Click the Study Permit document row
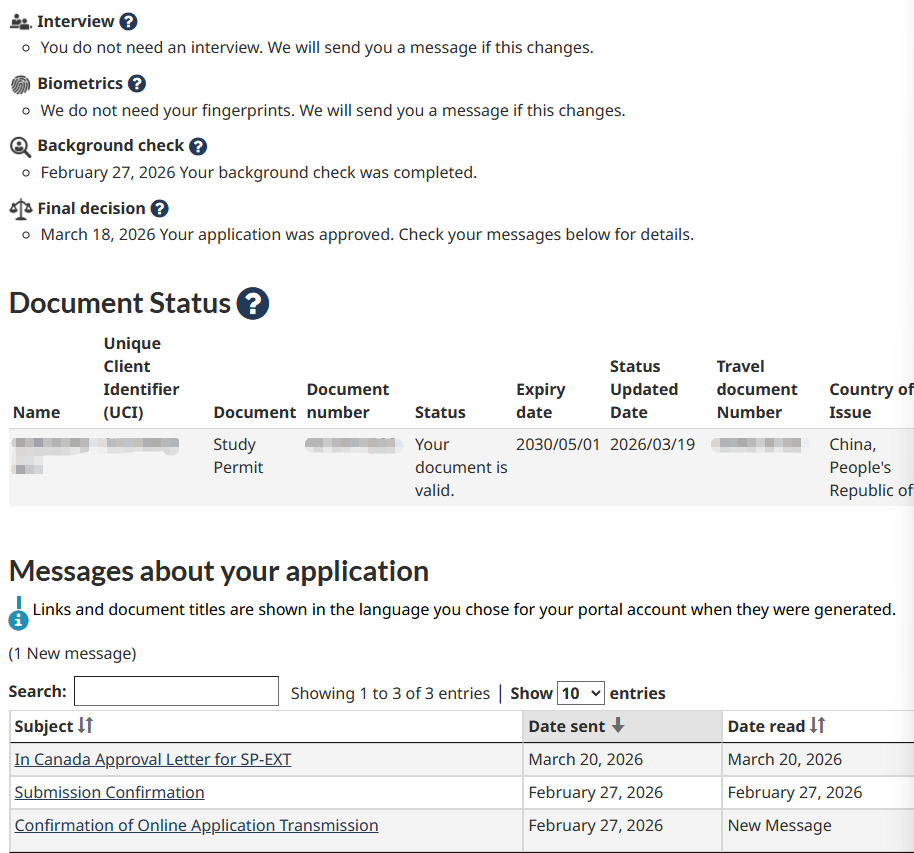Image resolution: width=914 pixels, height=853 pixels. [235, 456]
